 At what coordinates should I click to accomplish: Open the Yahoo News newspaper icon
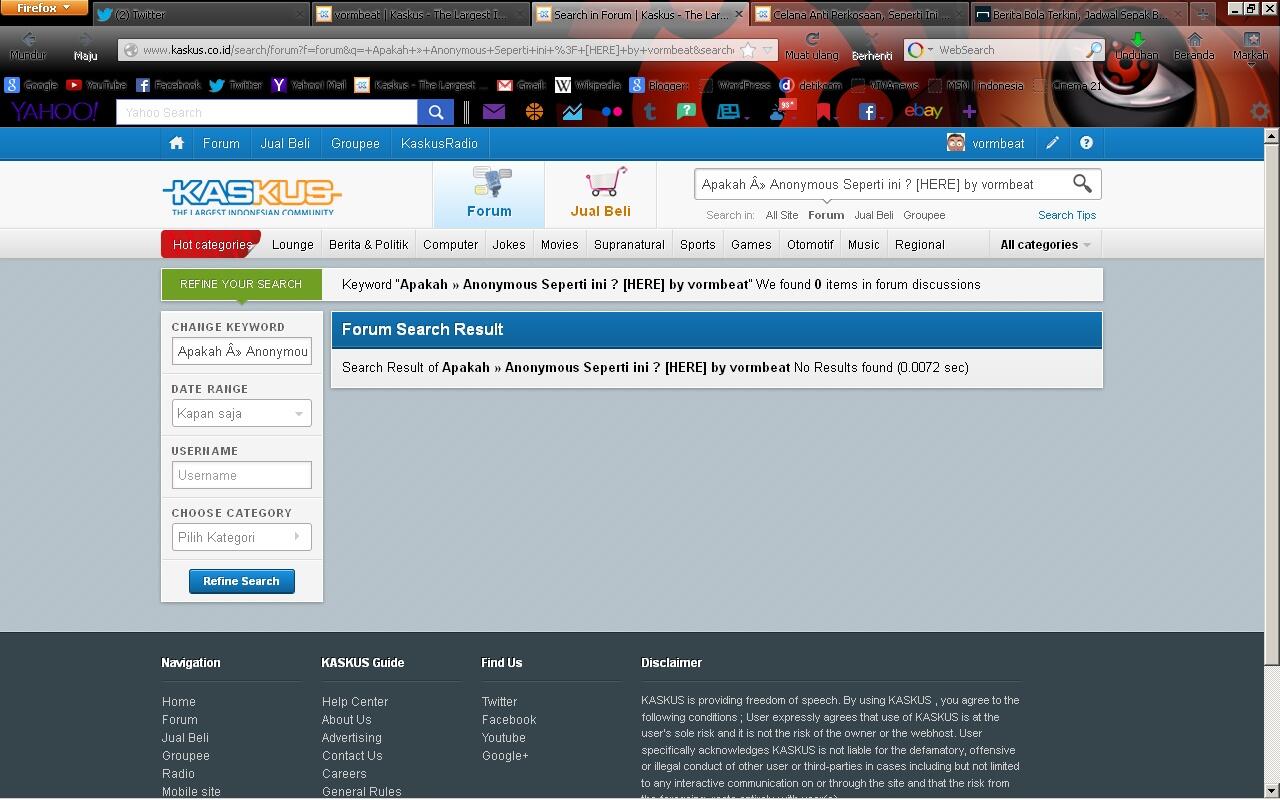730,112
